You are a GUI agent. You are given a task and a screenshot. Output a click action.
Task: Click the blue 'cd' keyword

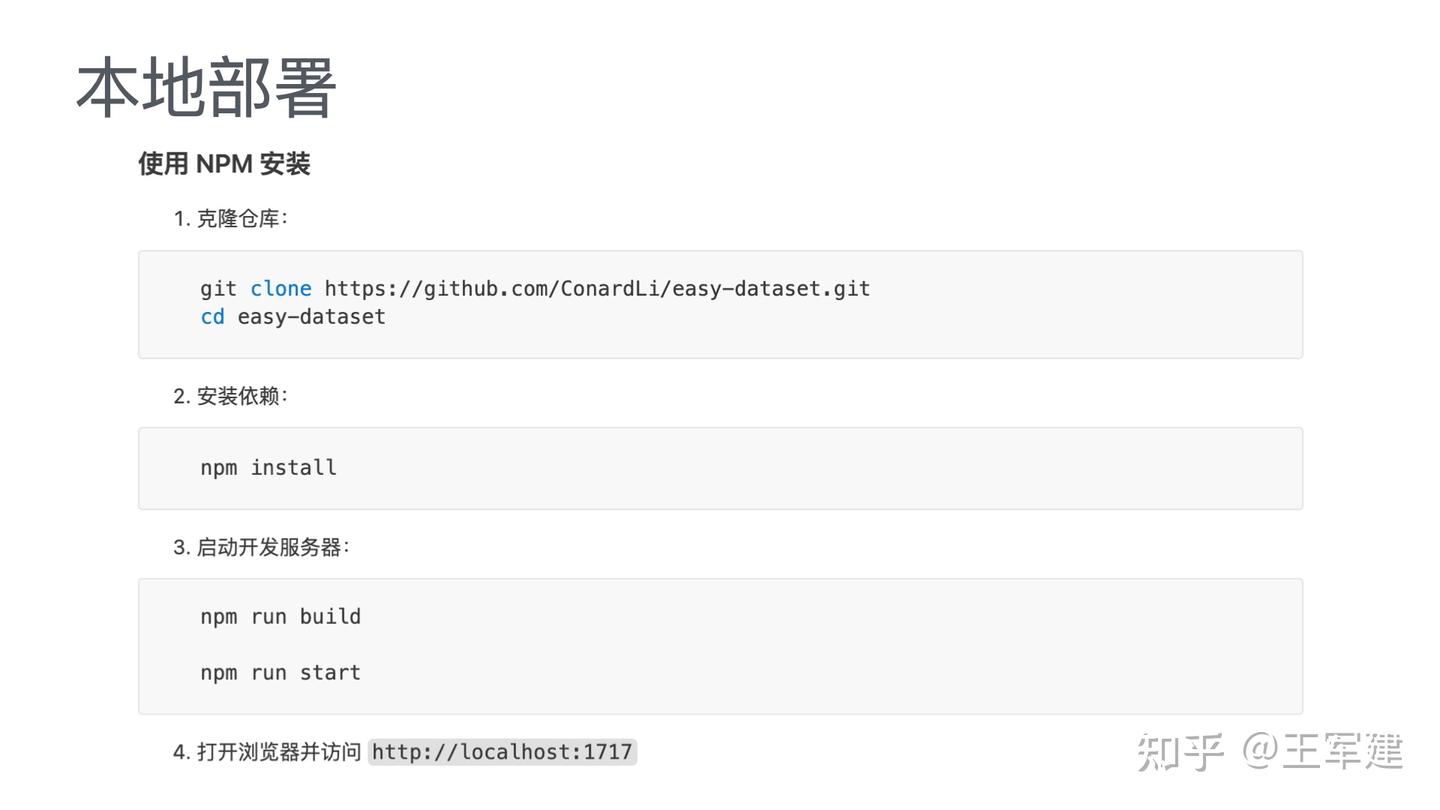tap(212, 317)
